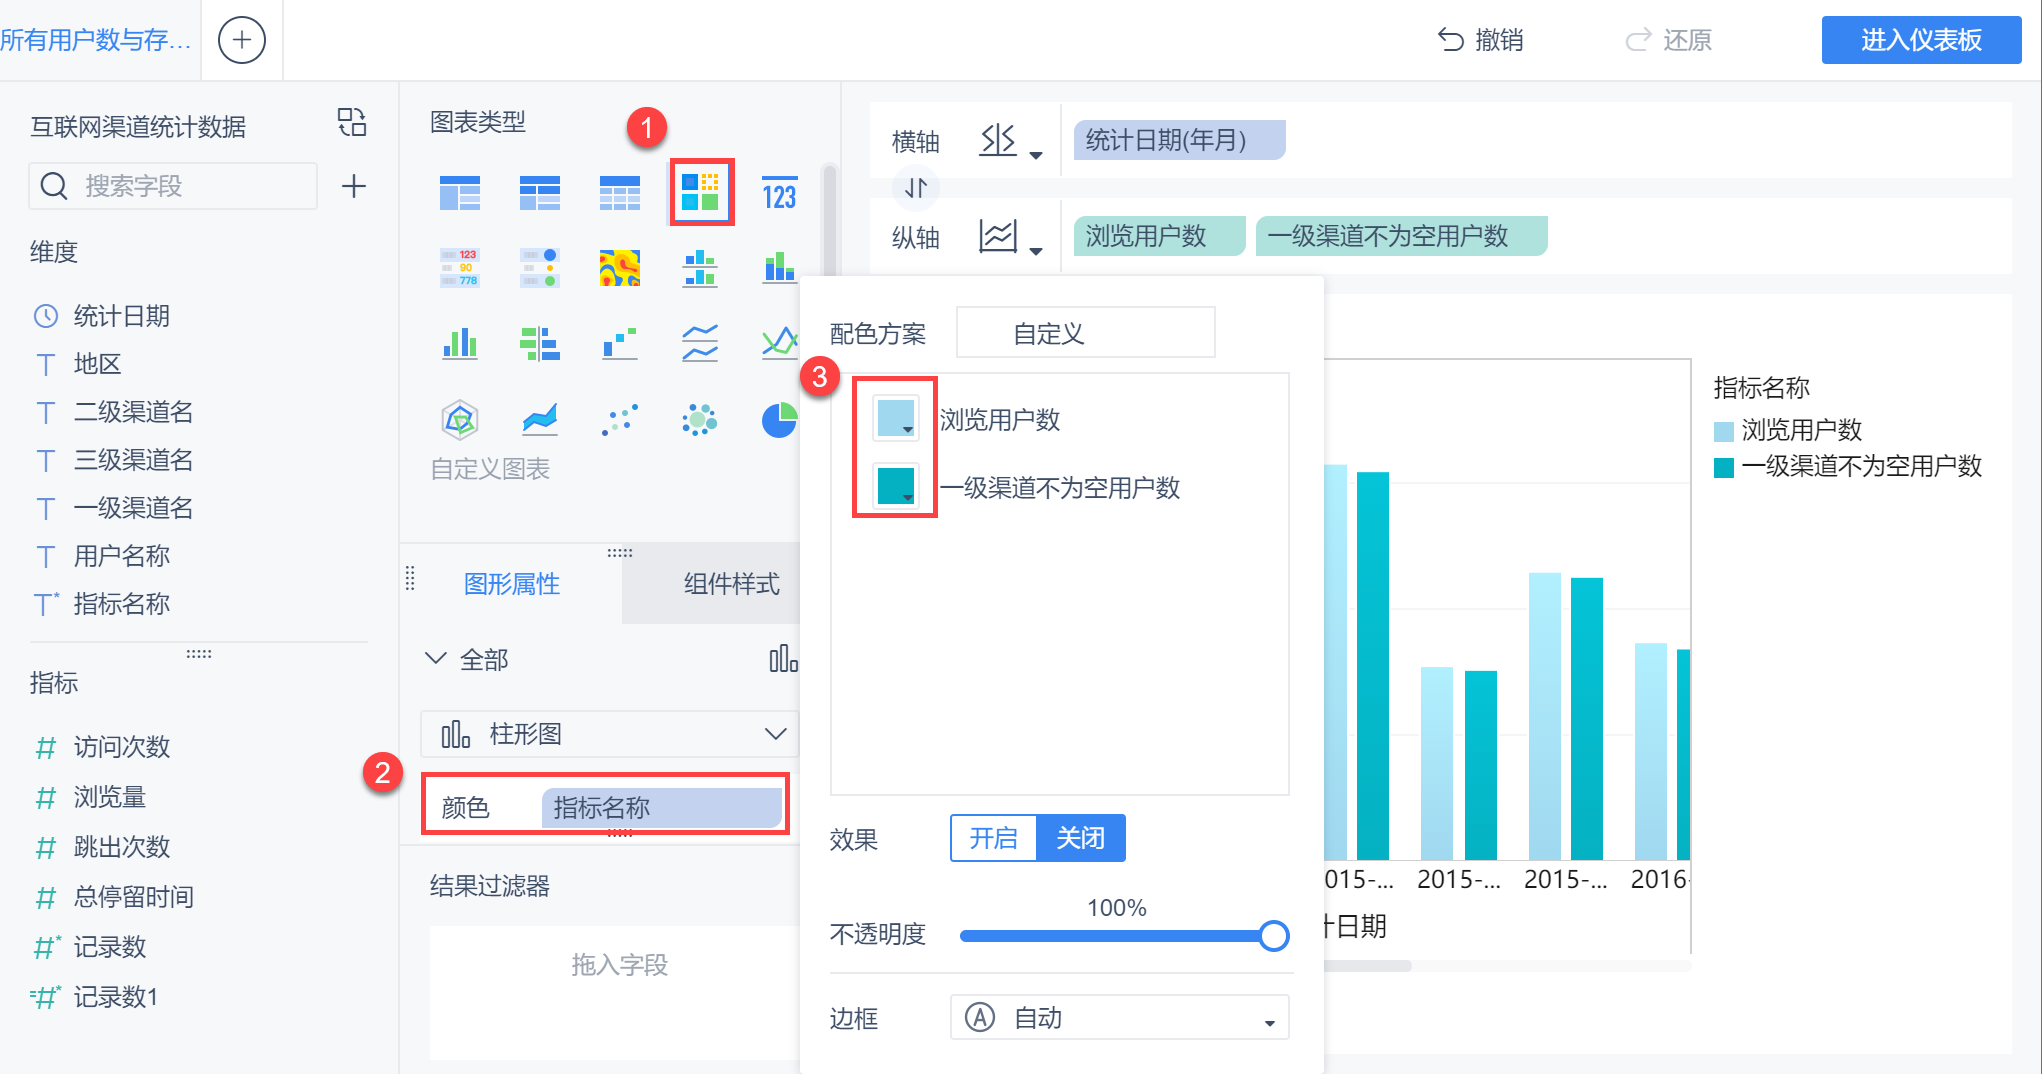The width and height of the screenshot is (2042, 1074).
Task: Click the 搜索字段 search box
Action: [x=173, y=186]
